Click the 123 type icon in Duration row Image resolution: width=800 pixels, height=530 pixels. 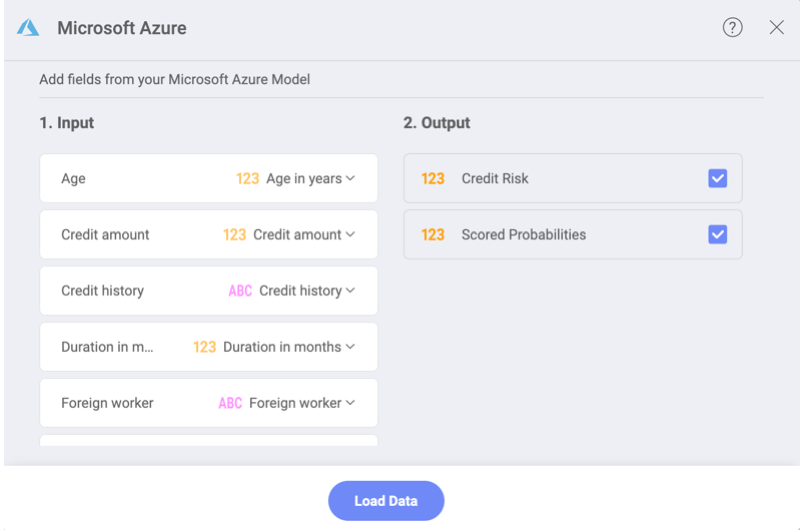tap(204, 347)
